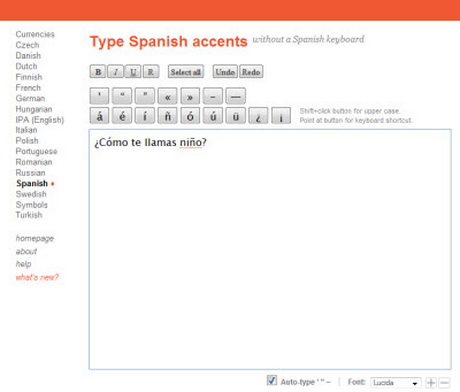Image resolution: width=460 pixels, height=392 pixels.
Task: Toggle the Auto-type checkbox
Action: (272, 380)
